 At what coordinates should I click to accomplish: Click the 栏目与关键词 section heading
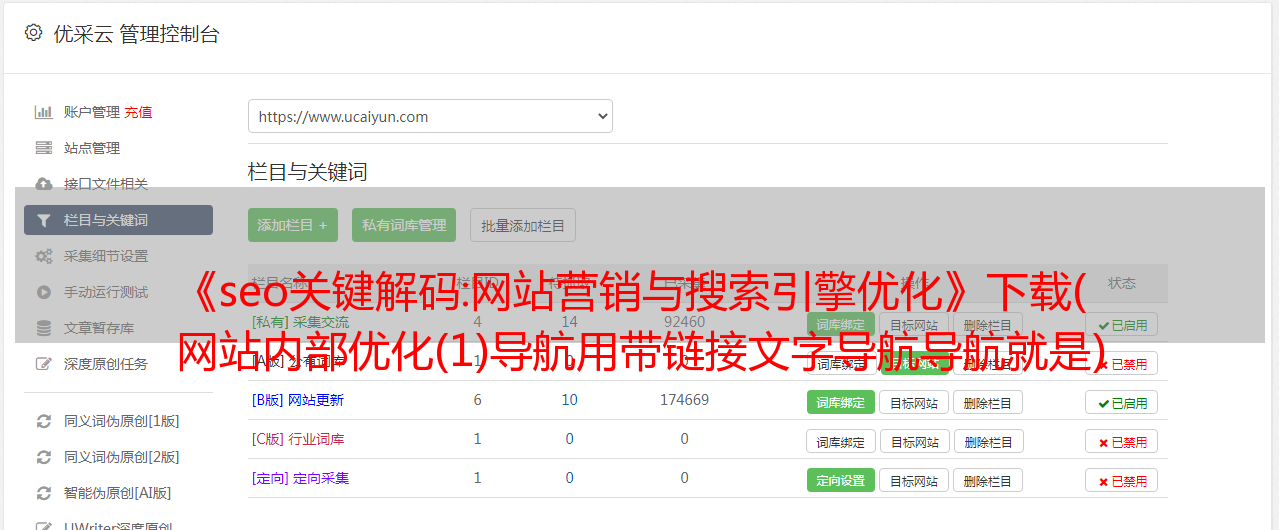(x=307, y=172)
